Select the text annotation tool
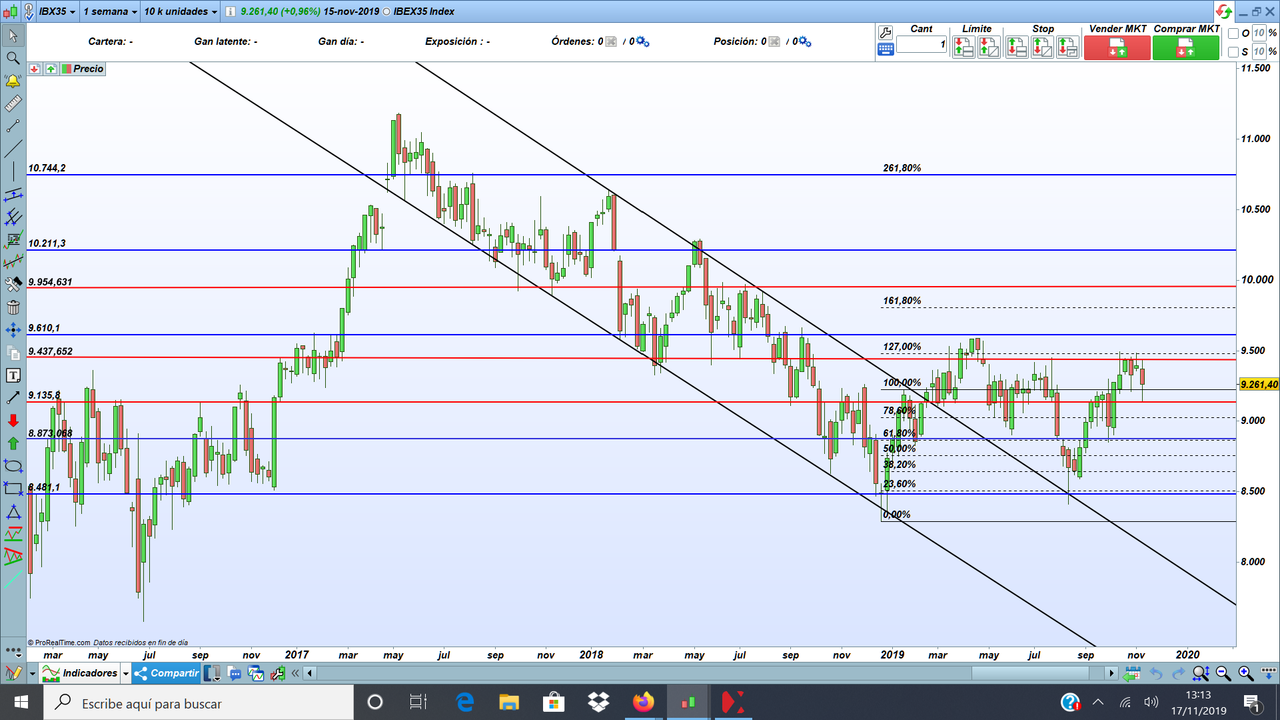 [x=13, y=375]
